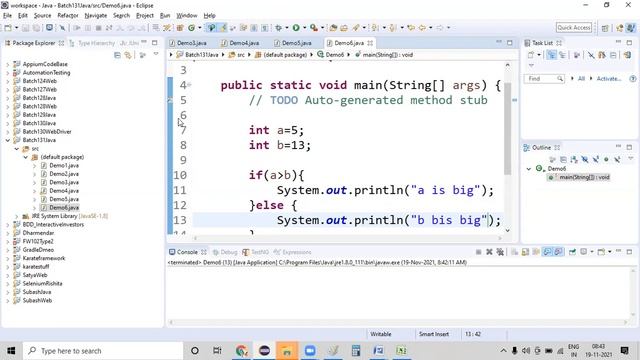This screenshot has width=640, height=360.
Task: Switch to the Debug tab beside Console
Action: (x=225, y=252)
